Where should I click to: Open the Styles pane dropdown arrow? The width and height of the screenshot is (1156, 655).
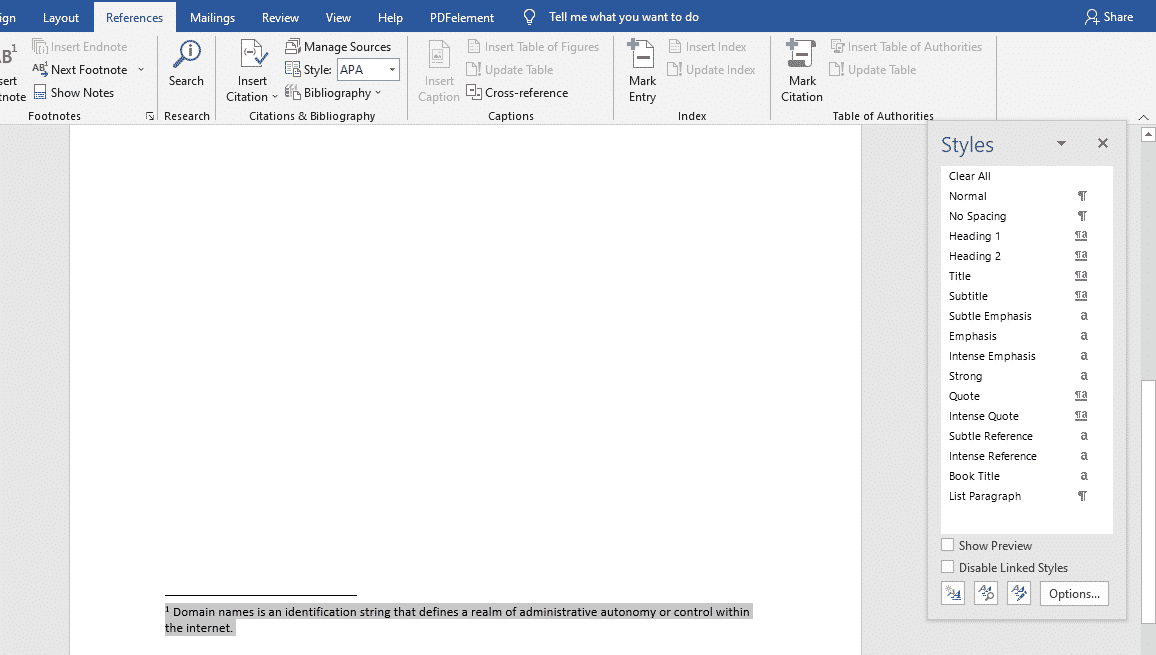point(1060,143)
